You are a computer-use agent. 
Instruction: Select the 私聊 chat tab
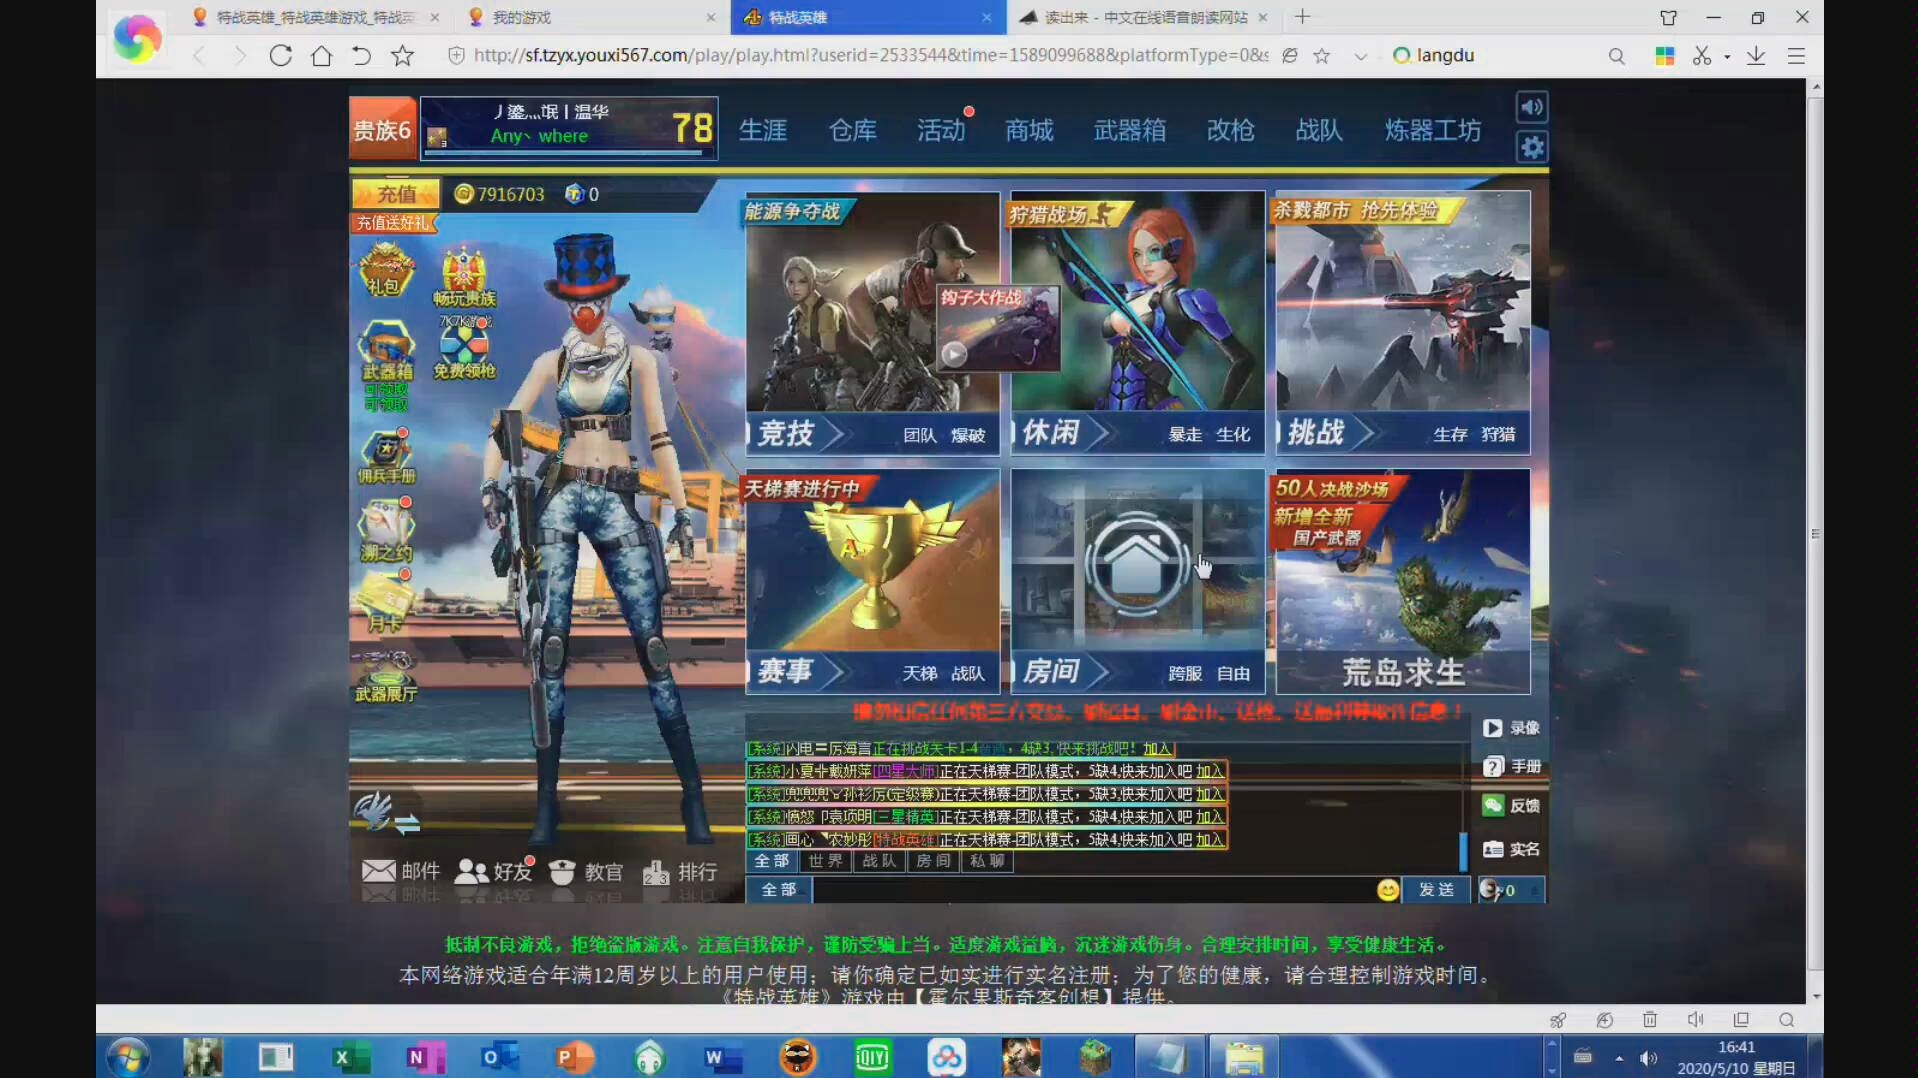(x=987, y=861)
